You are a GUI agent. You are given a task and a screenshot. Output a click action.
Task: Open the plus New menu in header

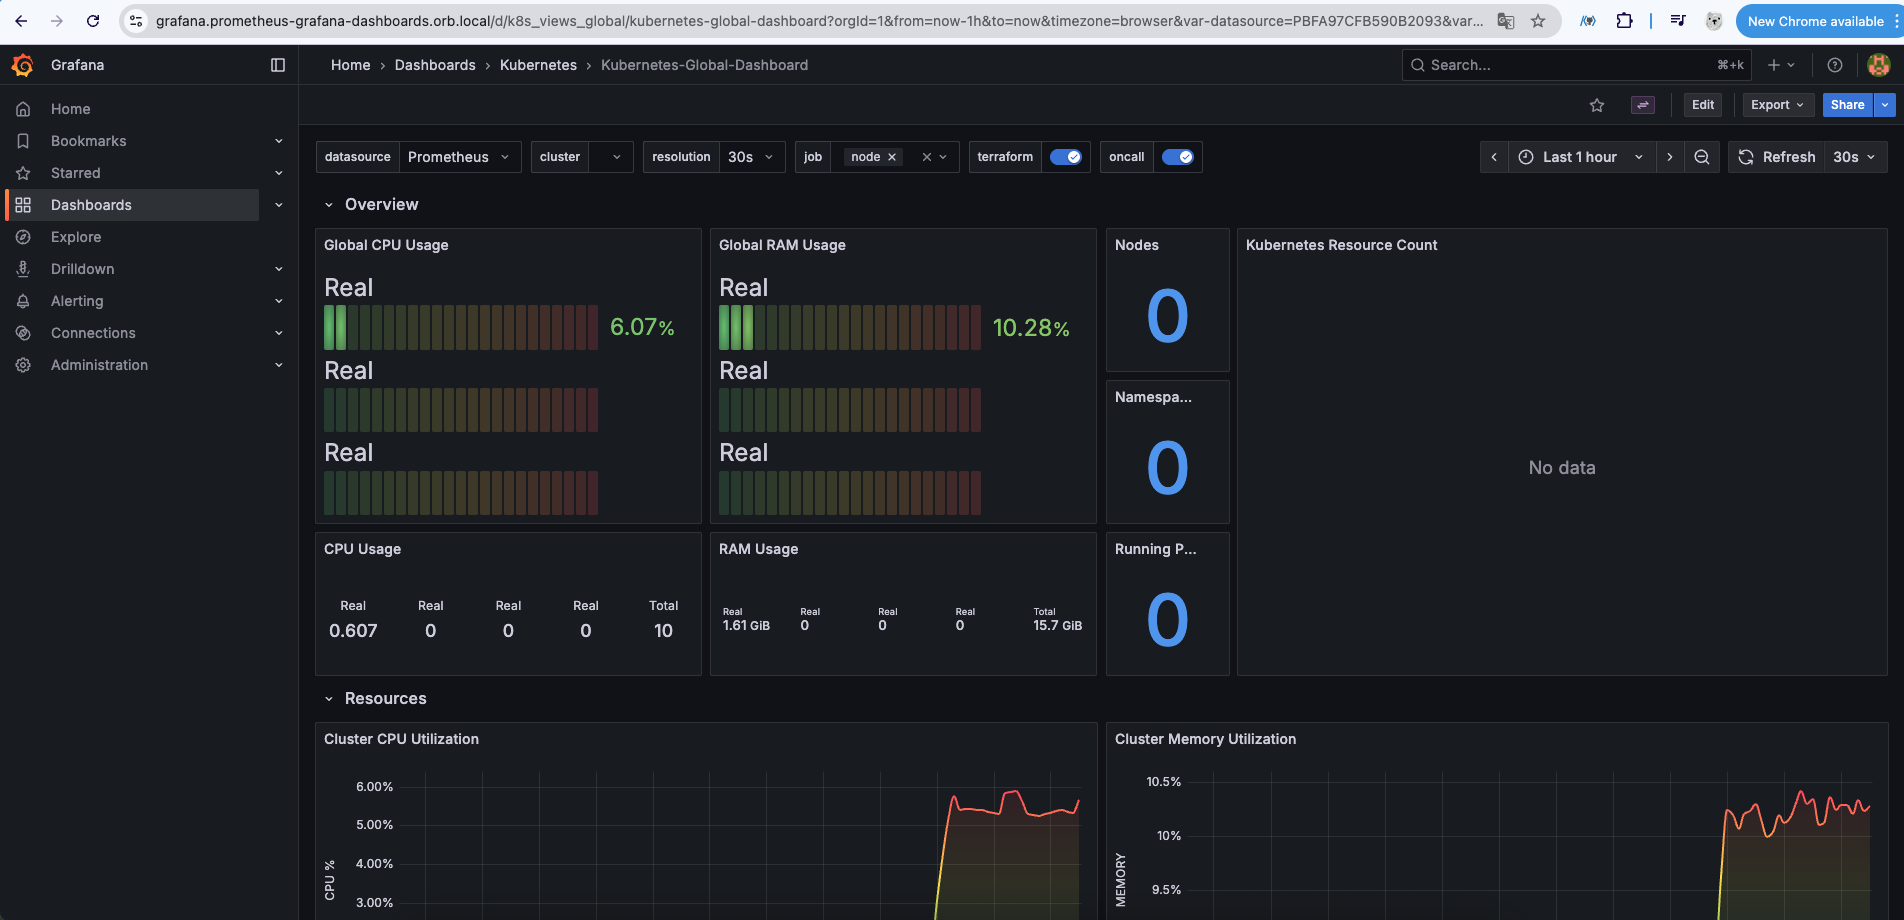[1781, 65]
